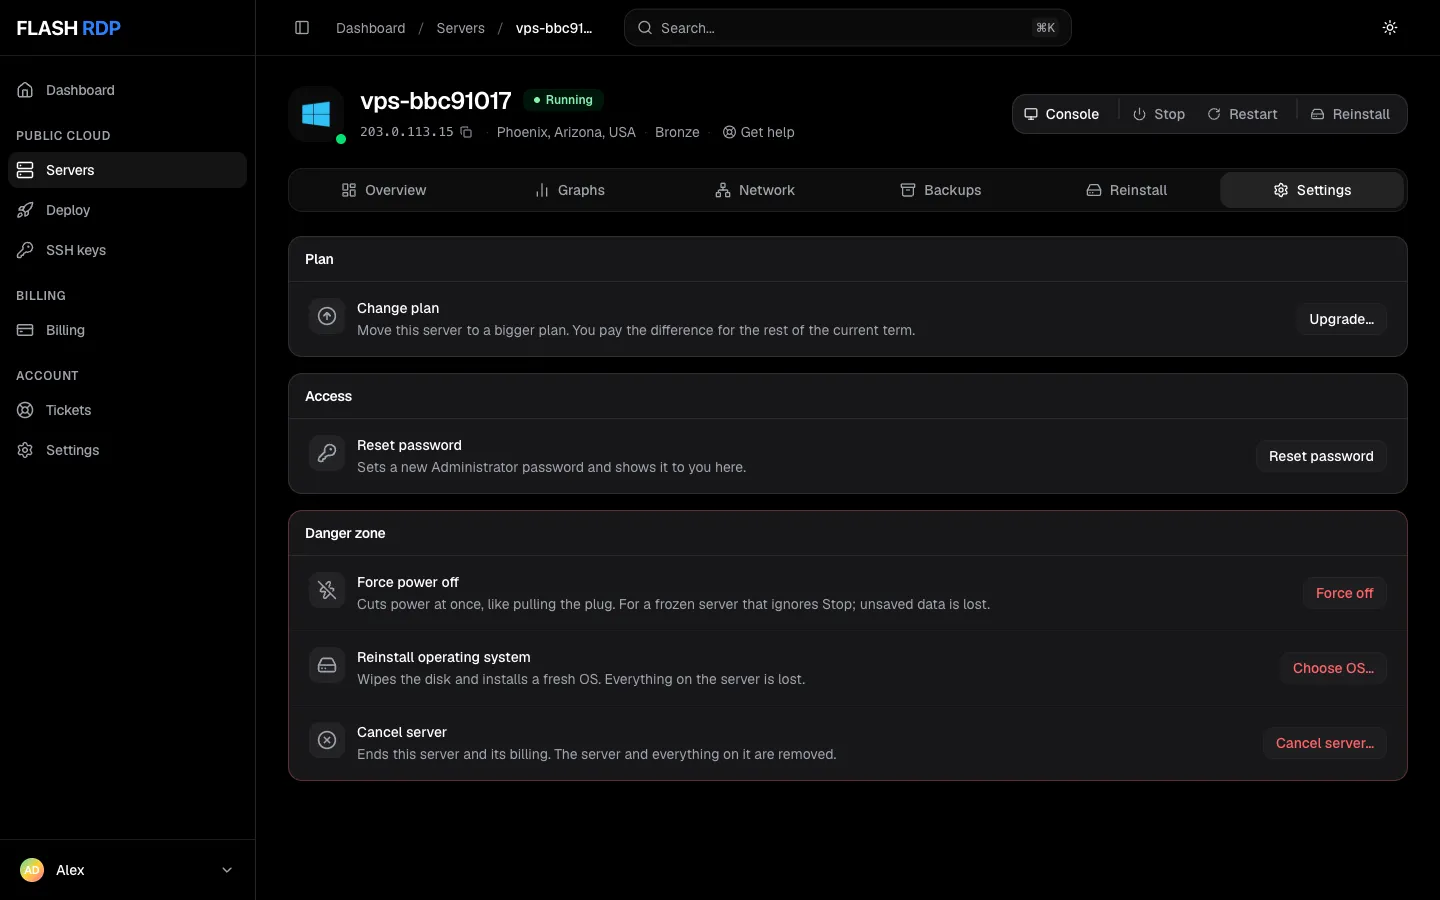Click the FLASH RDP logo
1440x900 pixels.
click(69, 28)
